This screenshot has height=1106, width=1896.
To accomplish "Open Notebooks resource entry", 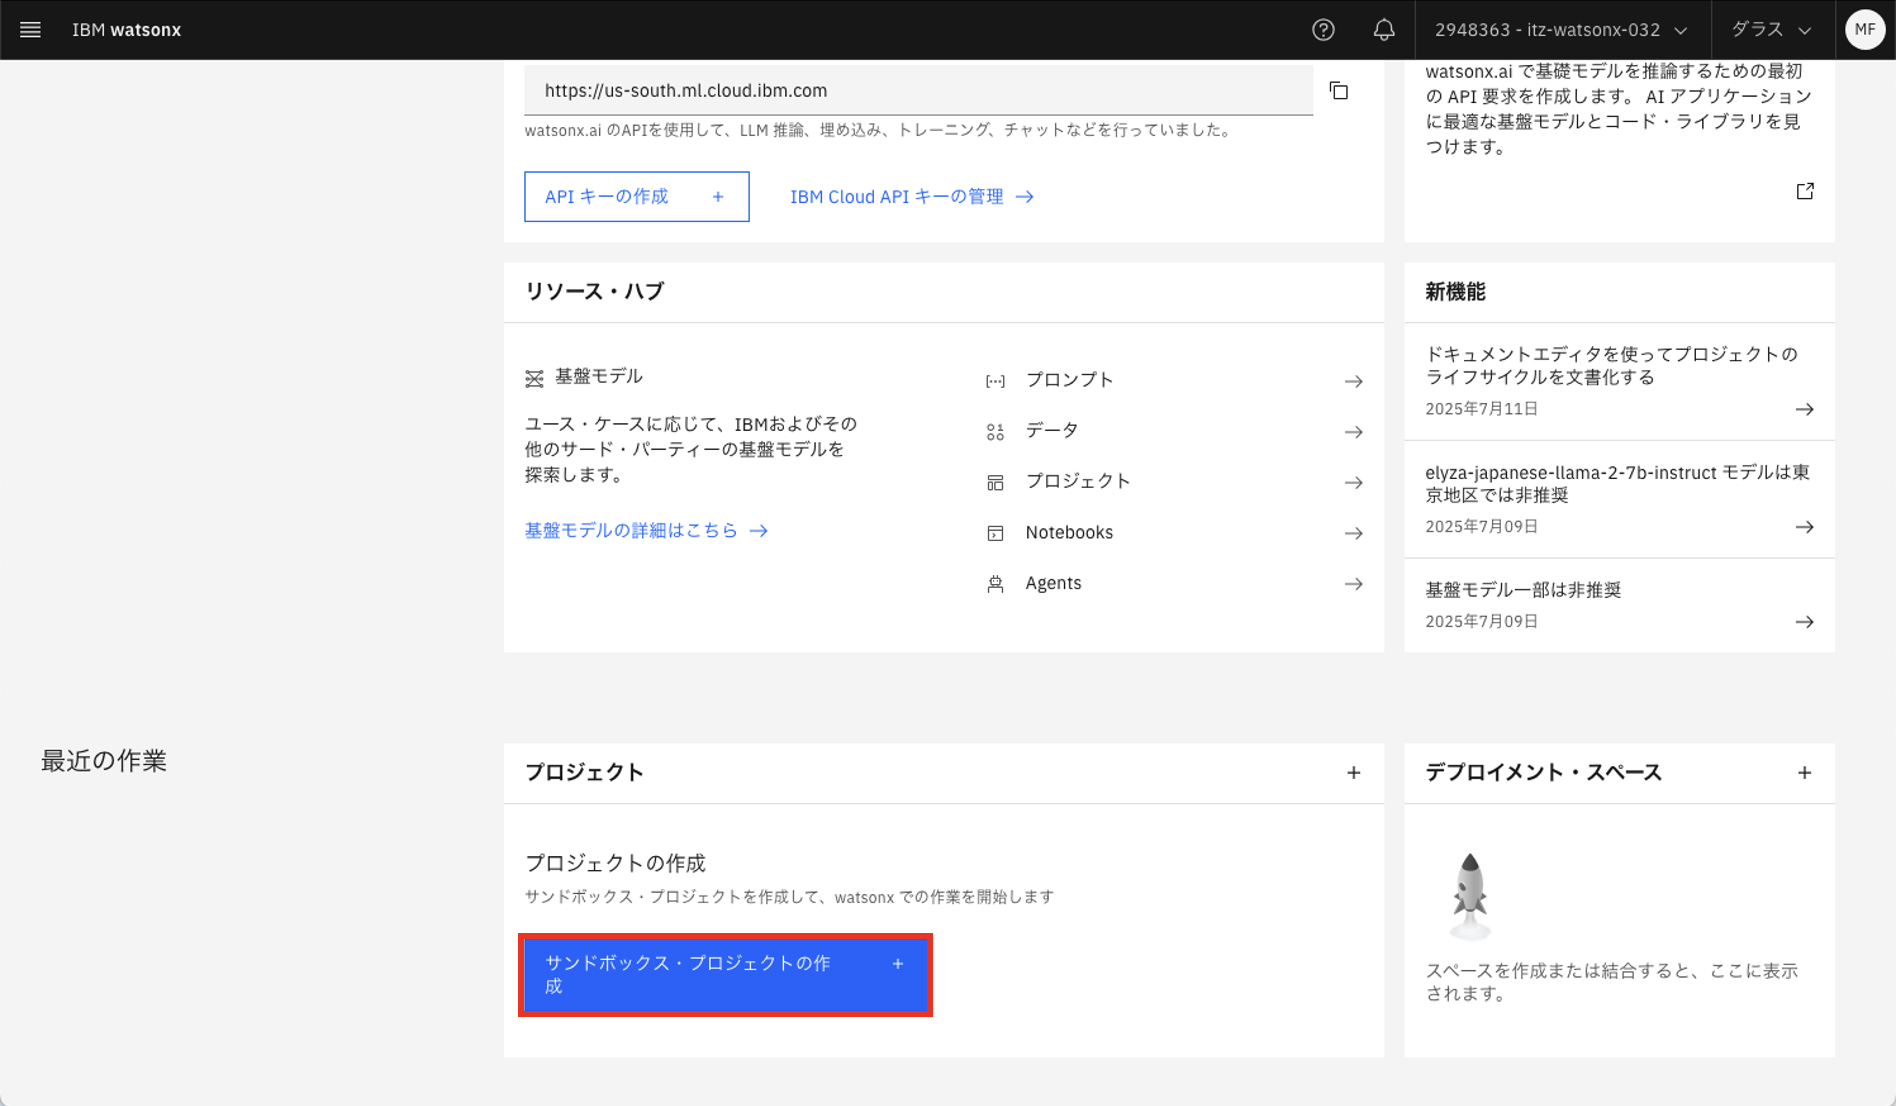I will [x=1173, y=533].
